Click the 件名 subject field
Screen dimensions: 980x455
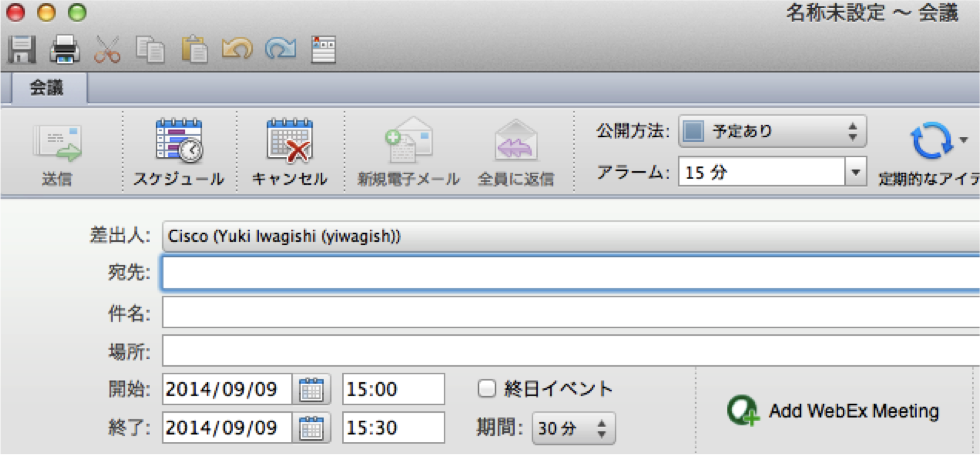(x=570, y=314)
